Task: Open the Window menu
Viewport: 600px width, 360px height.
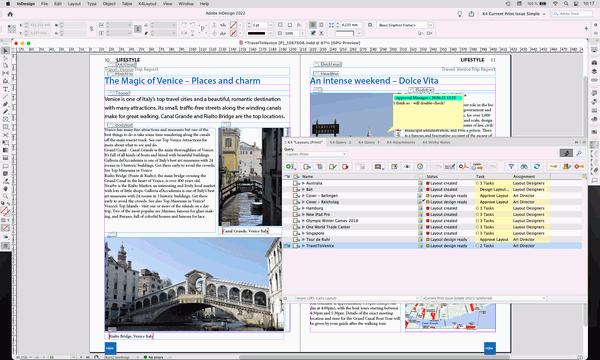Action: coord(186,3)
